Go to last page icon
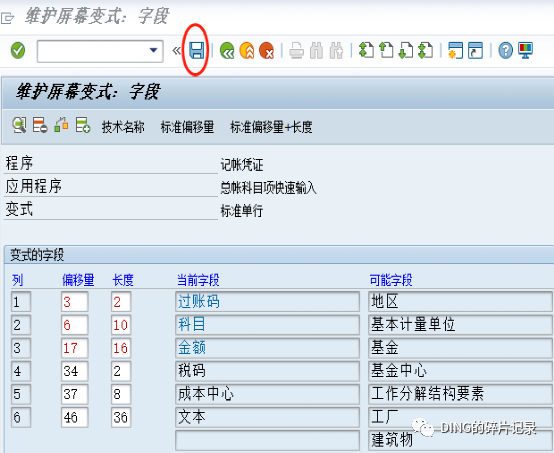Image resolution: width=554 pixels, height=453 pixels. (x=425, y=50)
